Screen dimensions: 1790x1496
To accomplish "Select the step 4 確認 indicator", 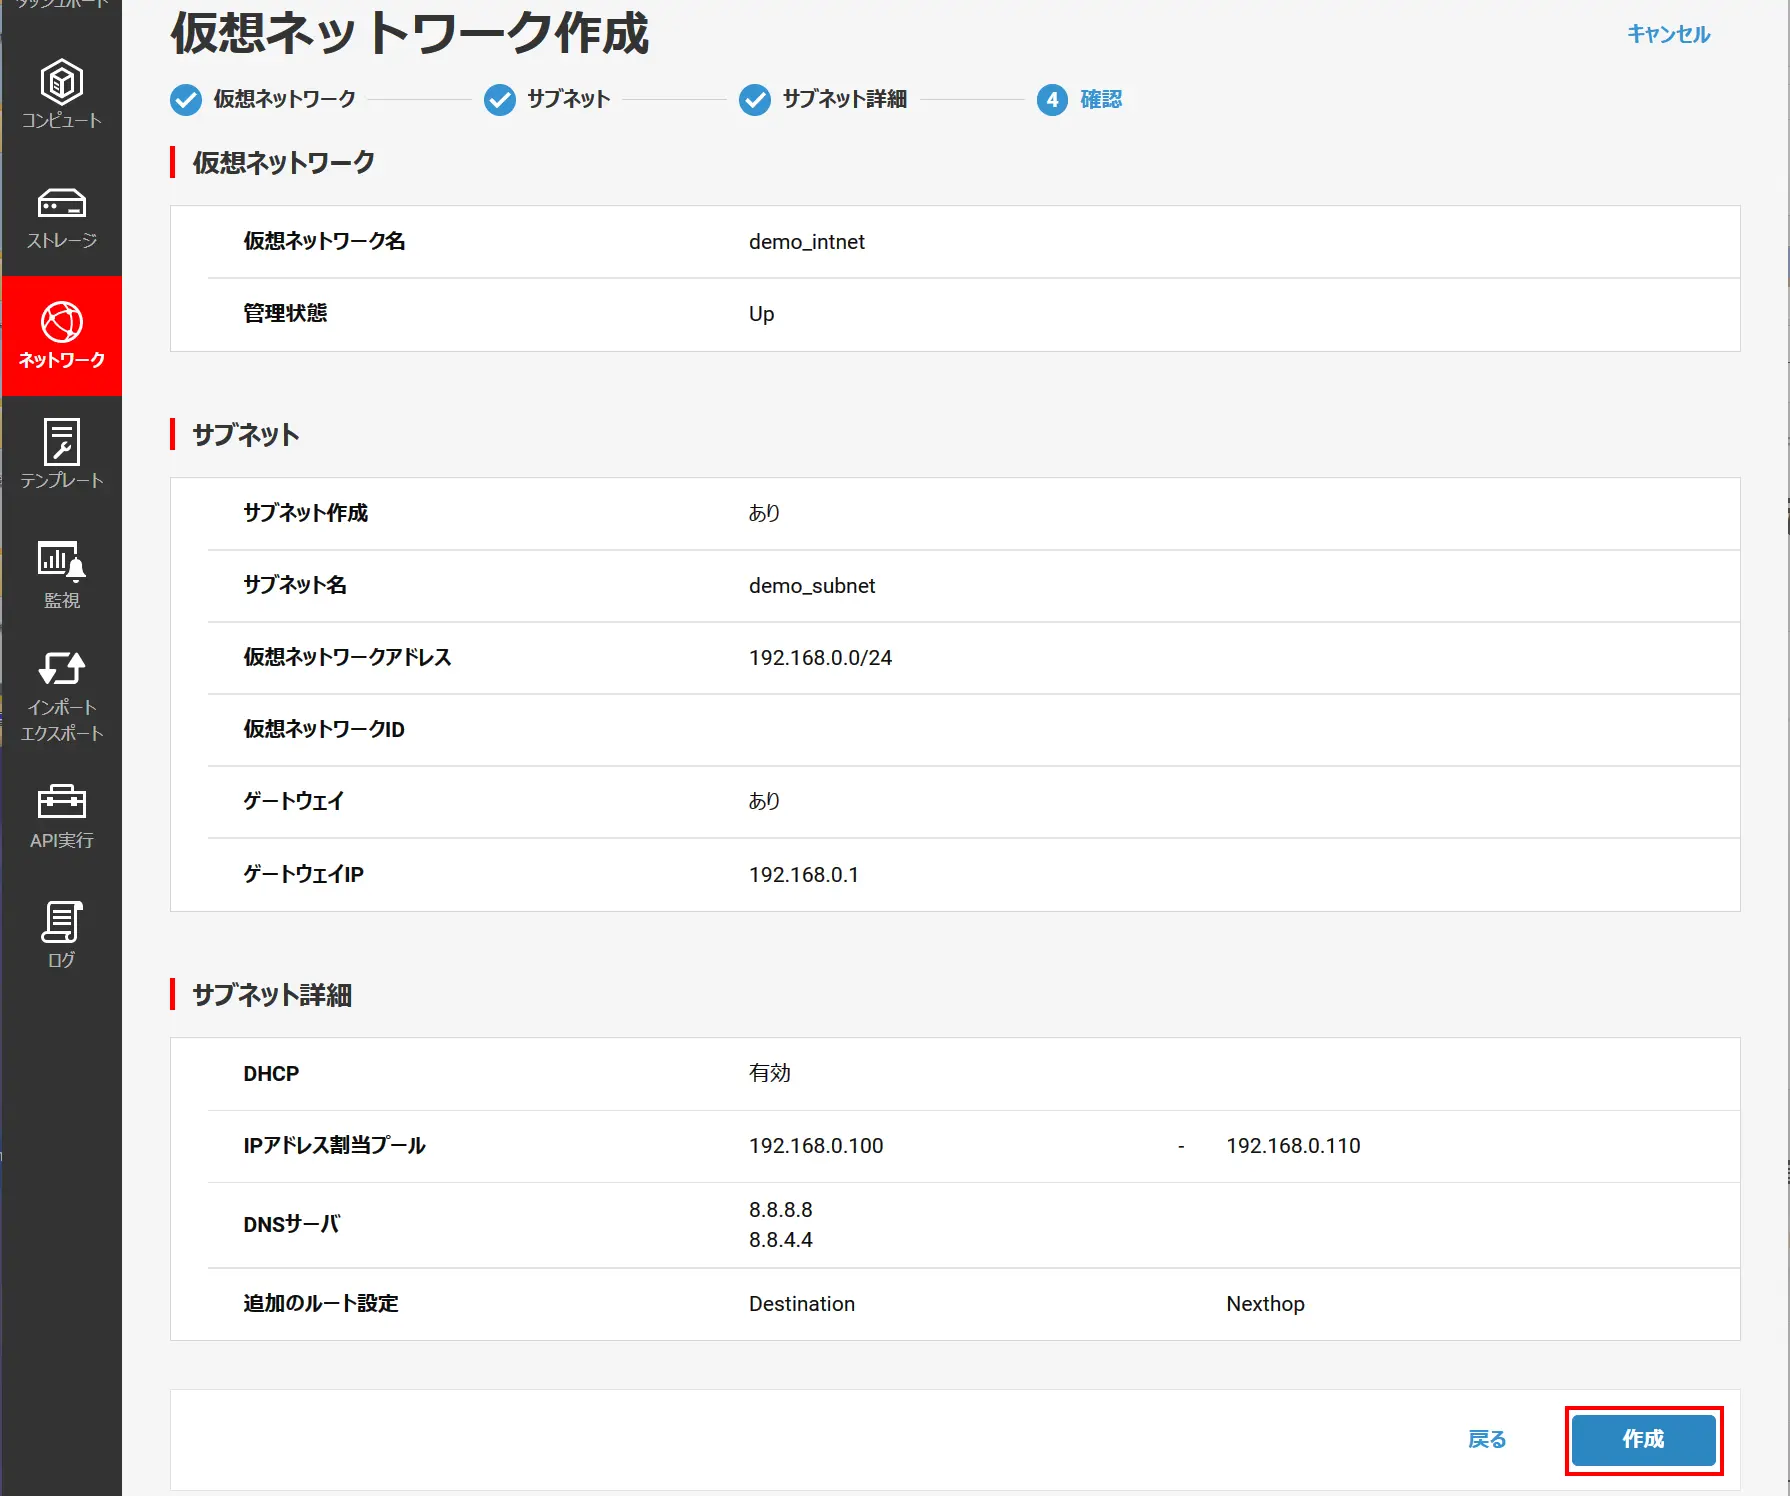I will (1052, 100).
